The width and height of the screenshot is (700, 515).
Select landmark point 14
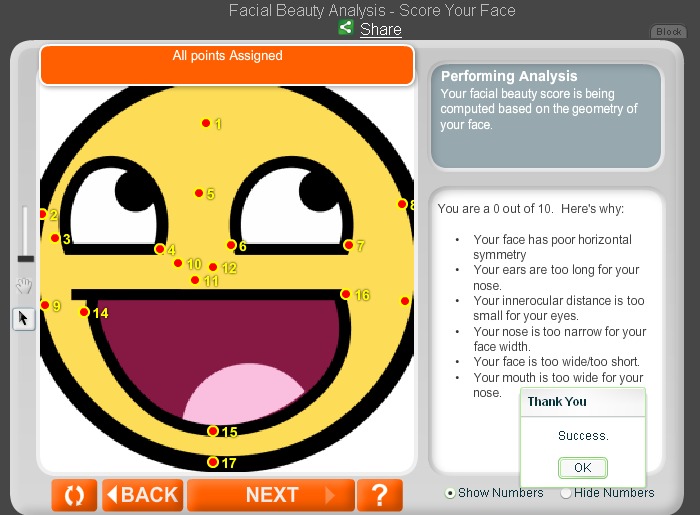click(84, 312)
